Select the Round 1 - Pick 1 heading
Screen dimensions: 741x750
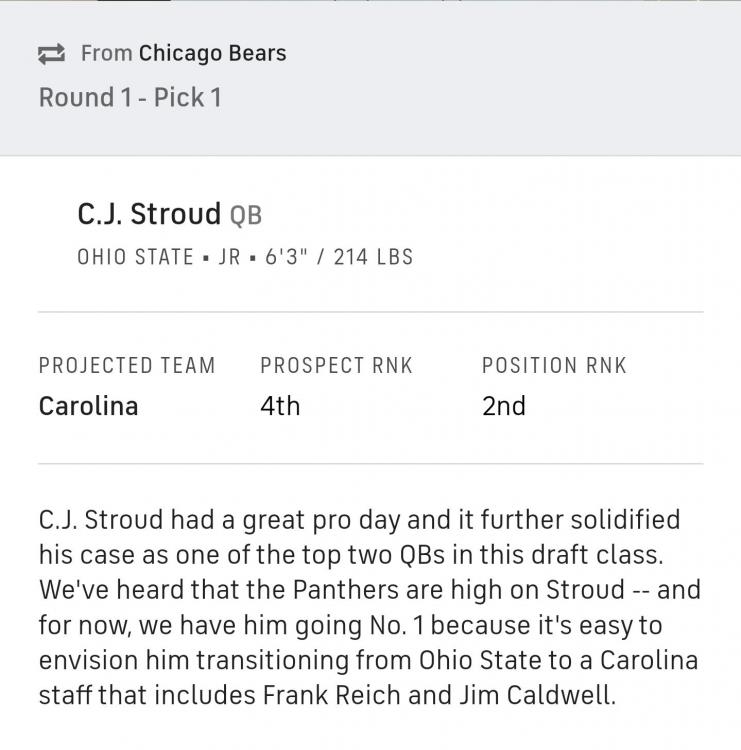[130, 98]
